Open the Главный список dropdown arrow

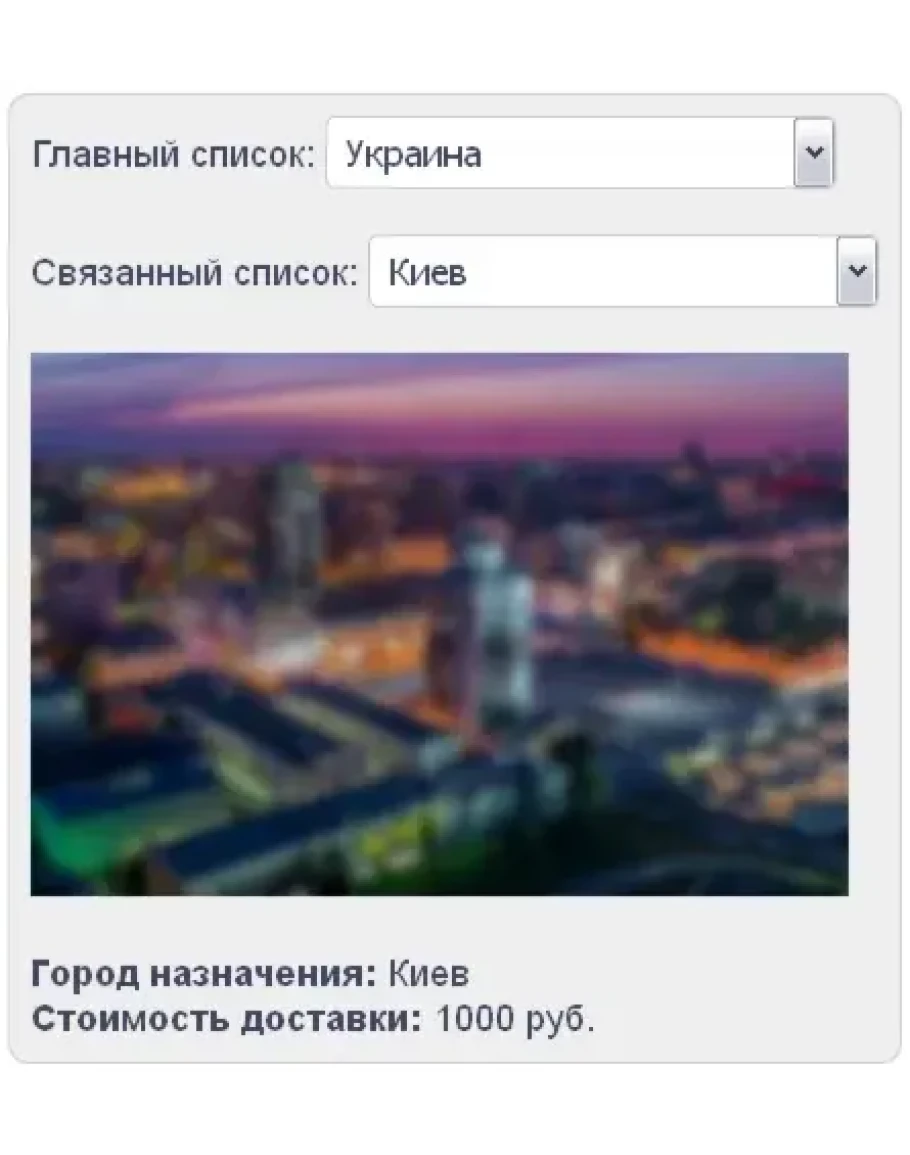click(x=813, y=152)
